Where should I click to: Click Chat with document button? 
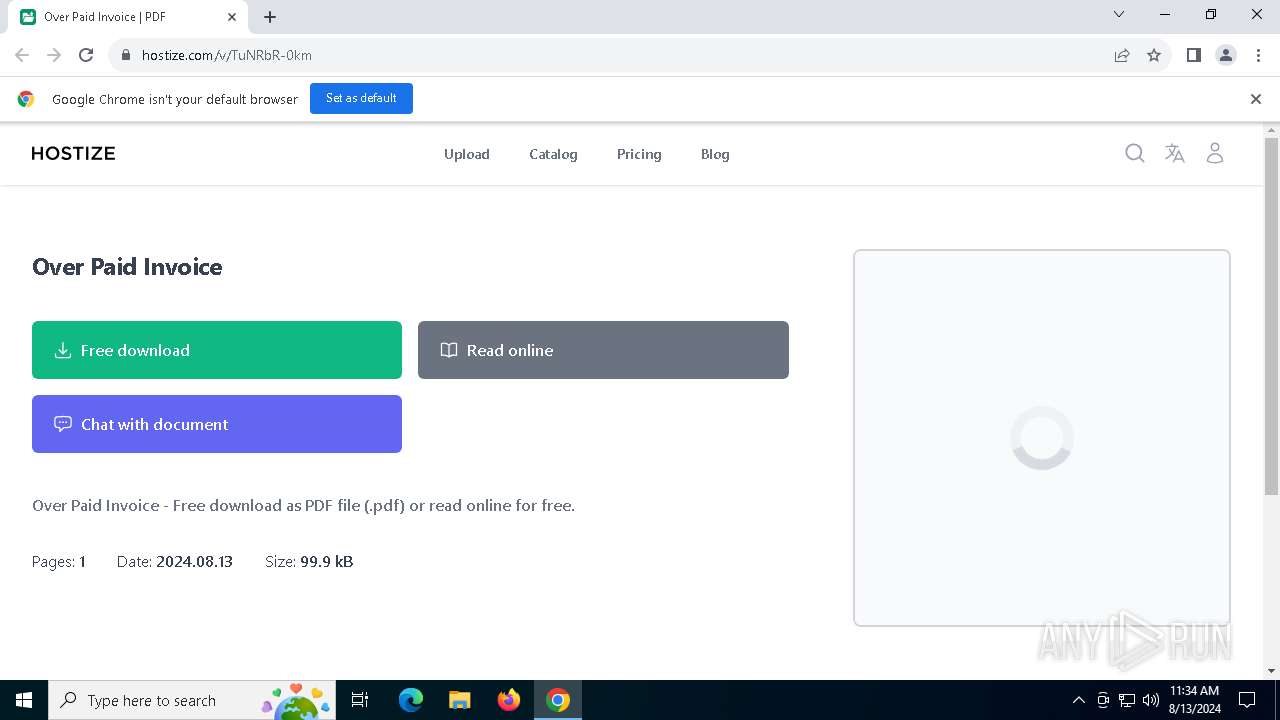pyautogui.click(x=217, y=424)
